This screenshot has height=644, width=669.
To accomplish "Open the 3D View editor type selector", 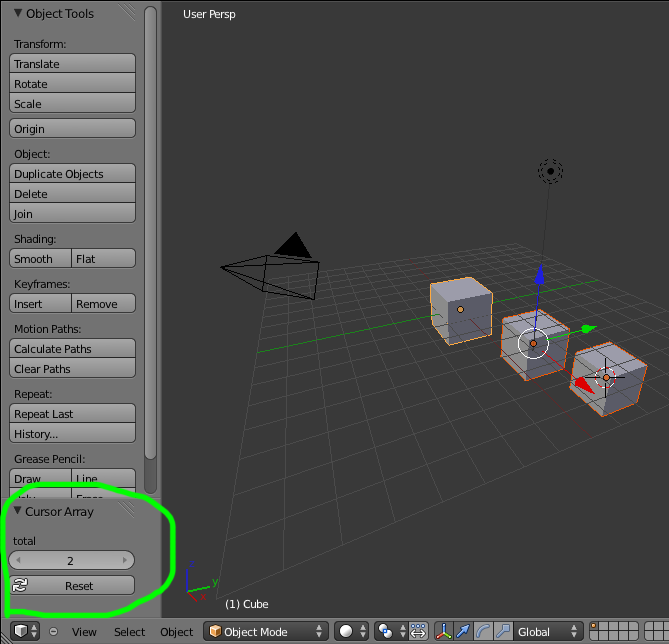I will pyautogui.click(x=25, y=631).
